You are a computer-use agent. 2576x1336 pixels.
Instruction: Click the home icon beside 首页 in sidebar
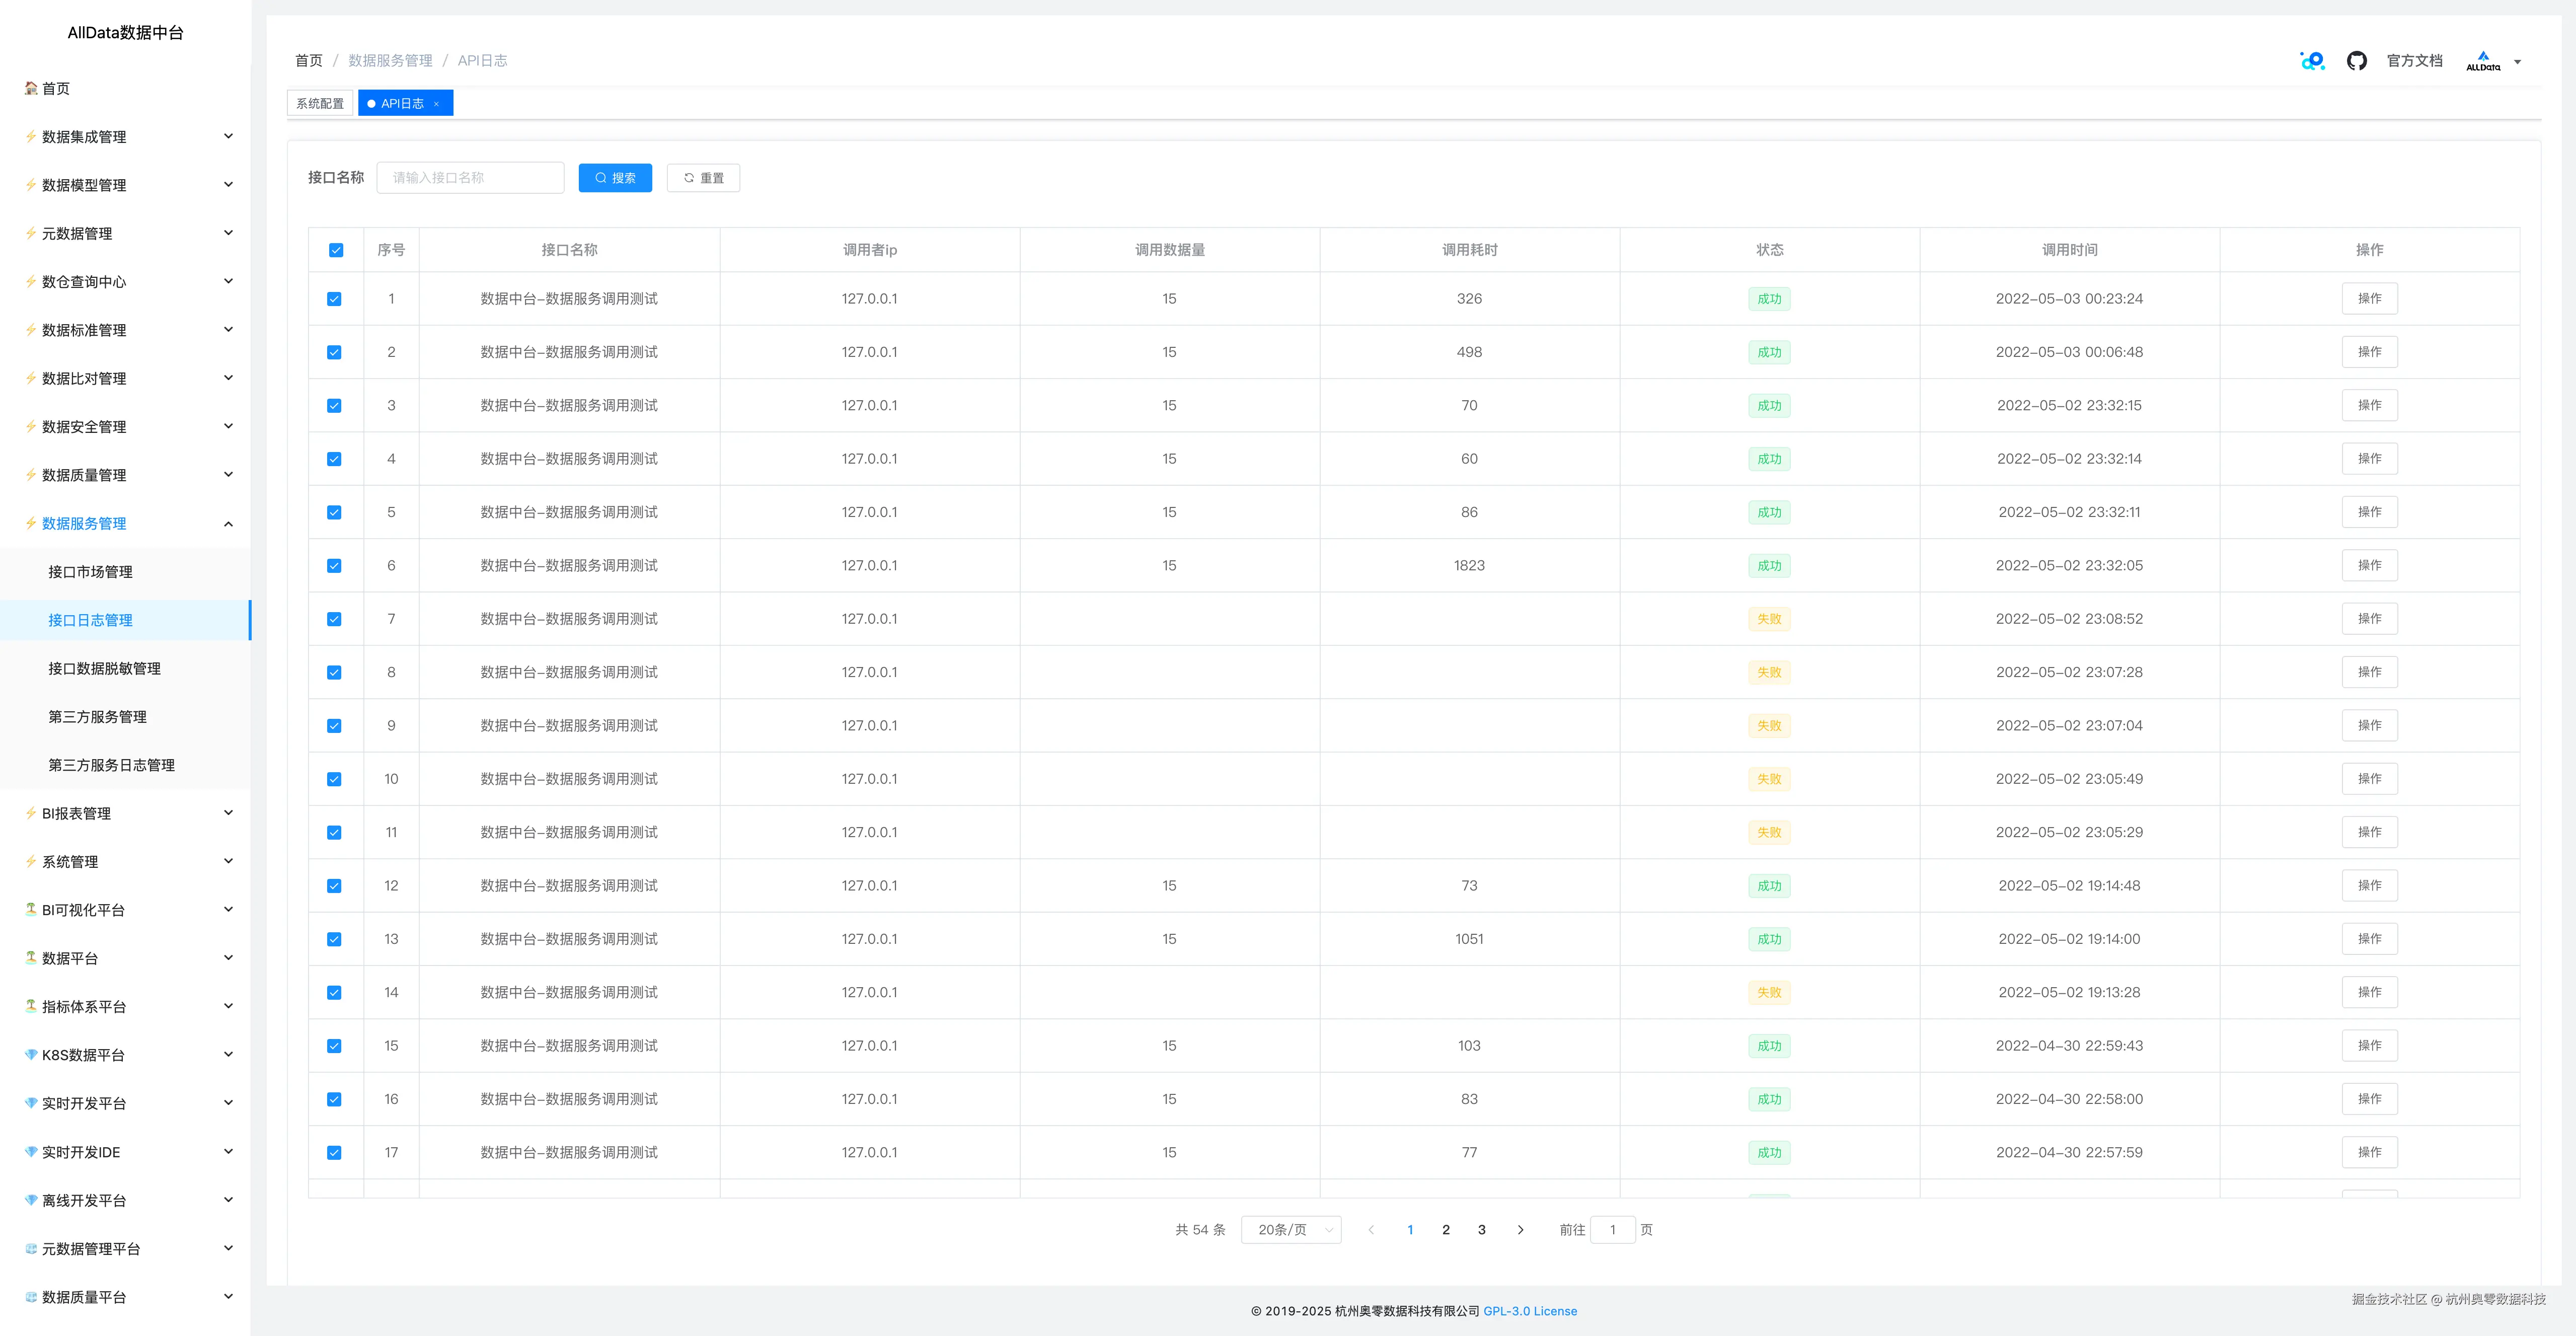[x=31, y=88]
